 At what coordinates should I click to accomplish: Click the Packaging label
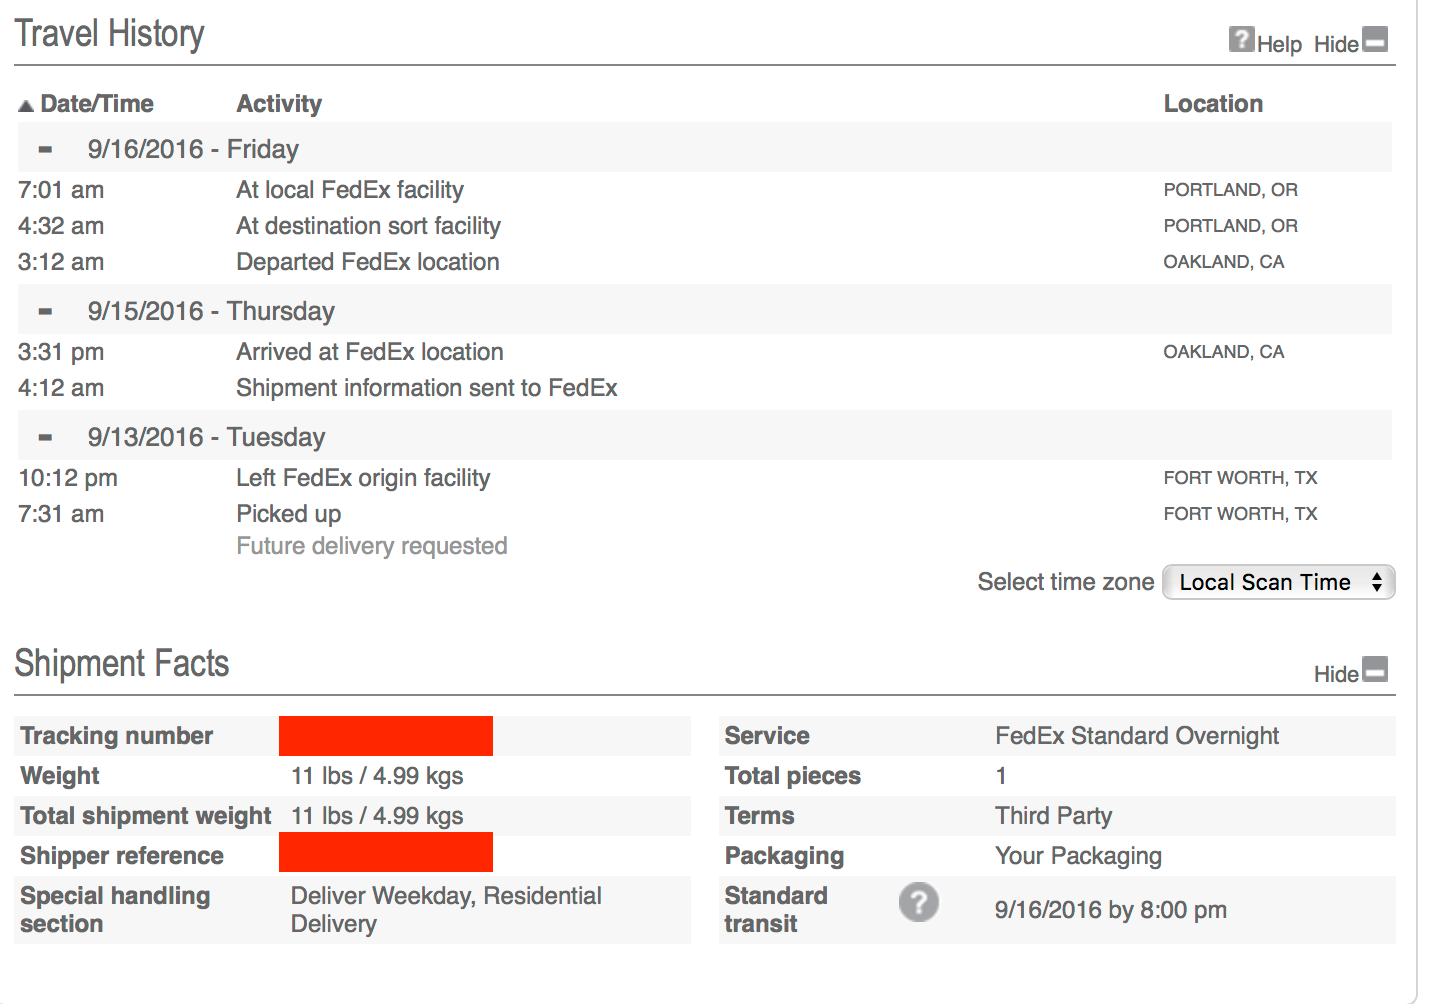[784, 856]
